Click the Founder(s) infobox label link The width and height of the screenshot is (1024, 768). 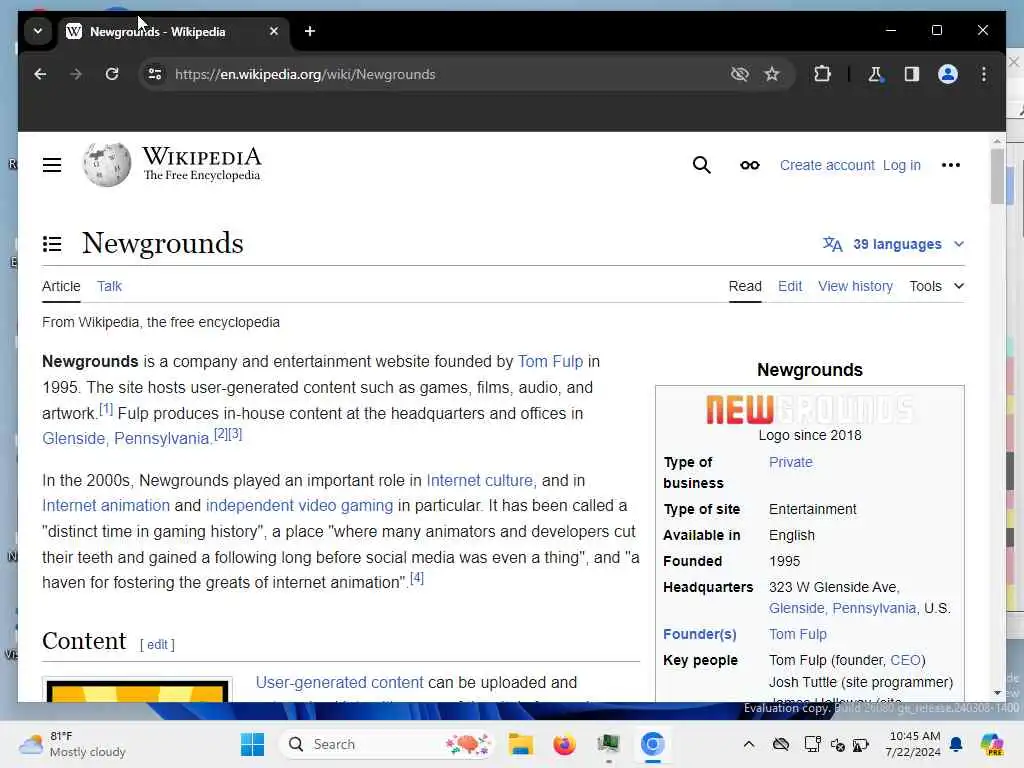(699, 634)
